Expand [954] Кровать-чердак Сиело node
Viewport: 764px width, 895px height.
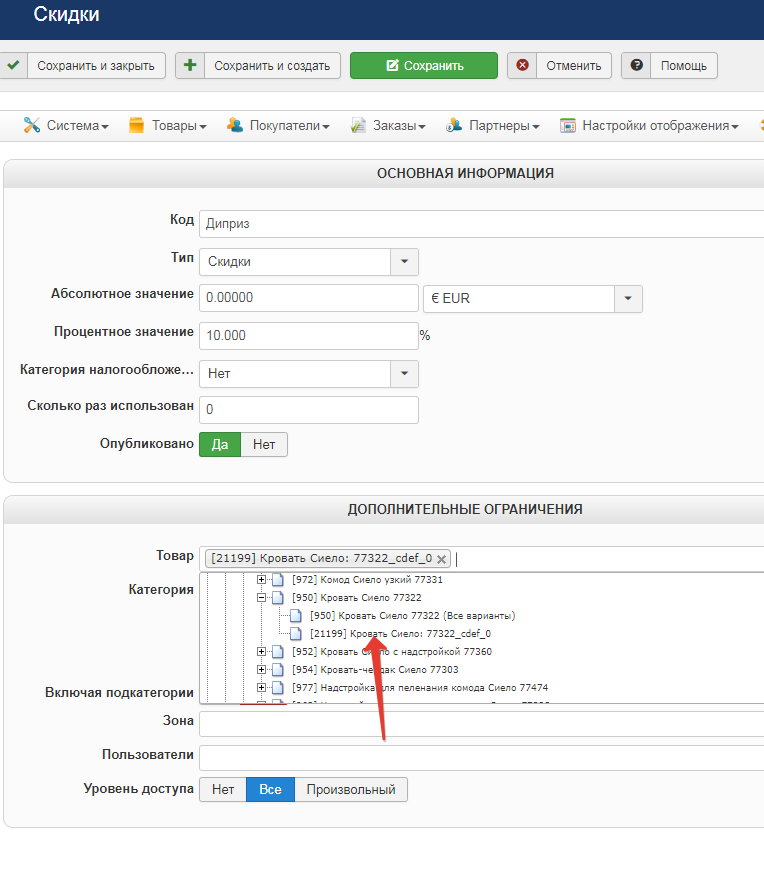262,669
